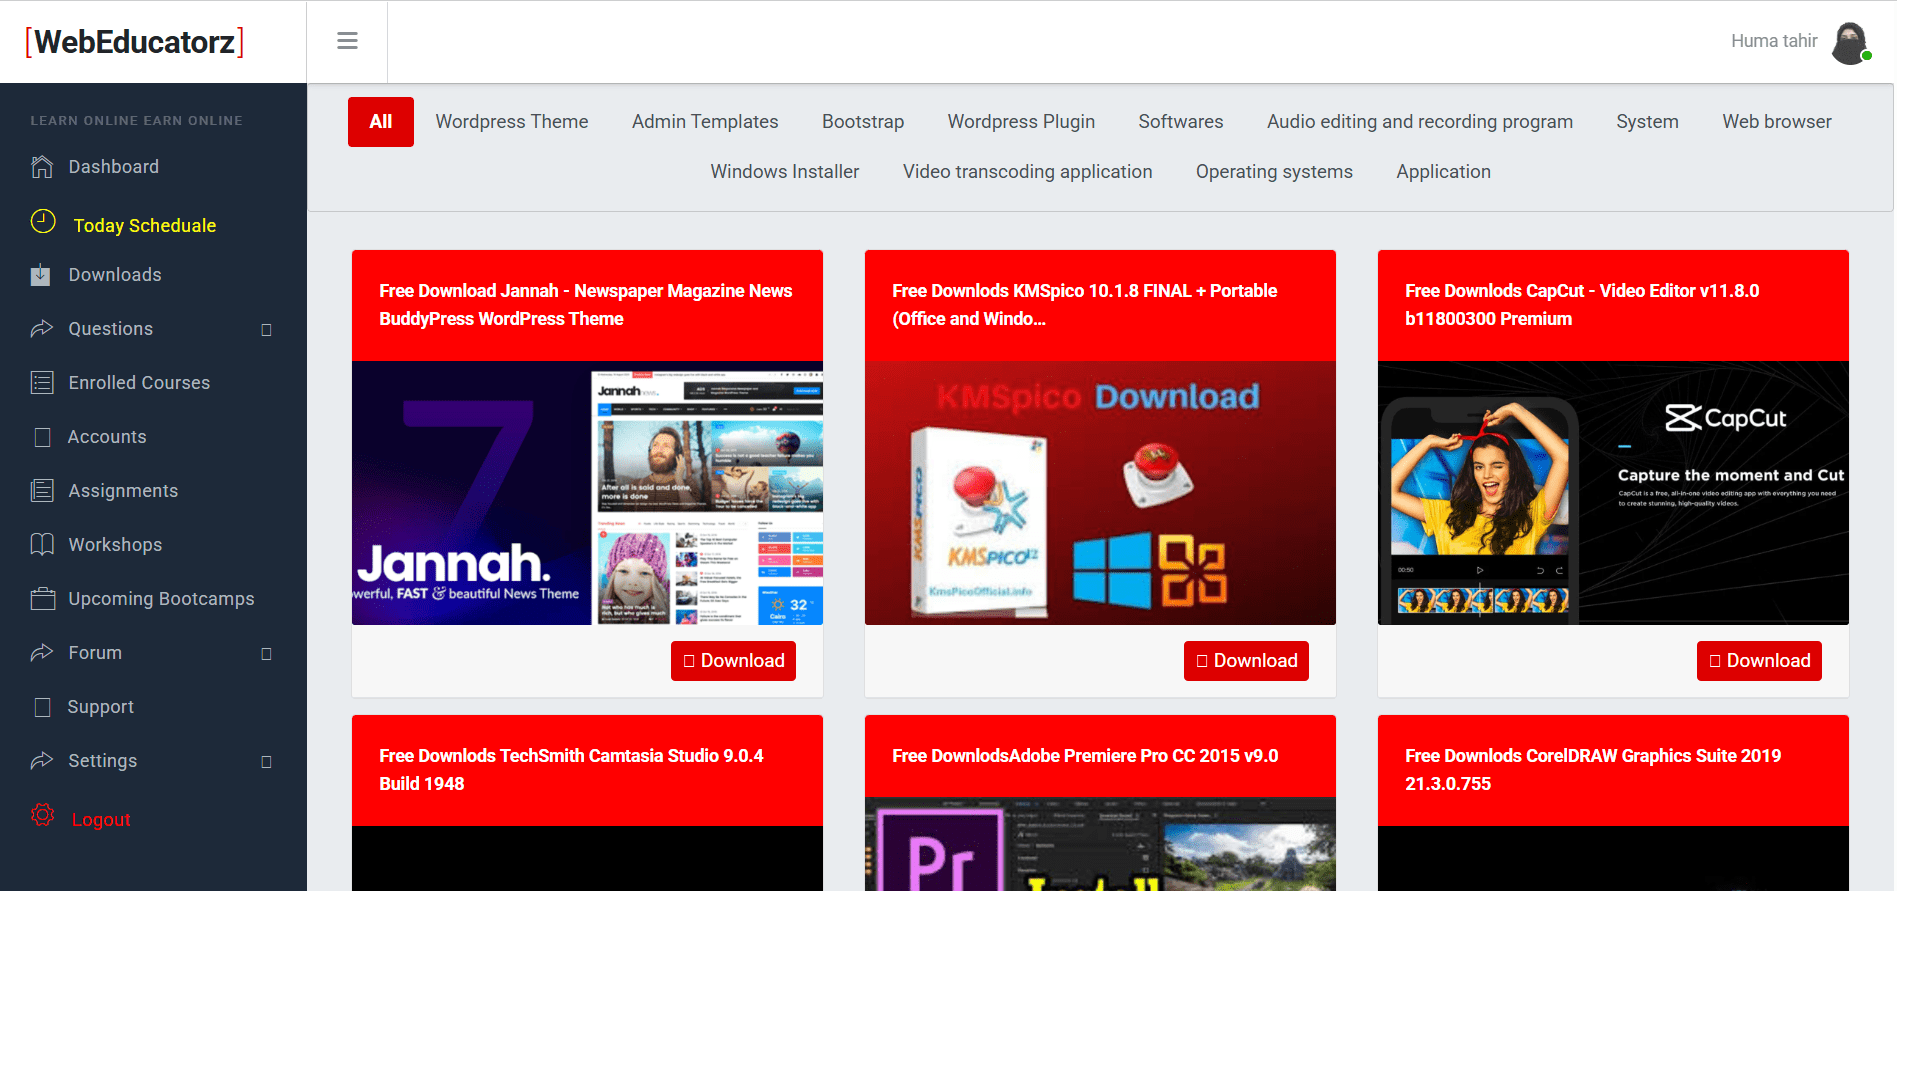The image size is (1918, 1088).
Task: Select the Wordpress Plugin filter
Action: 1021,122
